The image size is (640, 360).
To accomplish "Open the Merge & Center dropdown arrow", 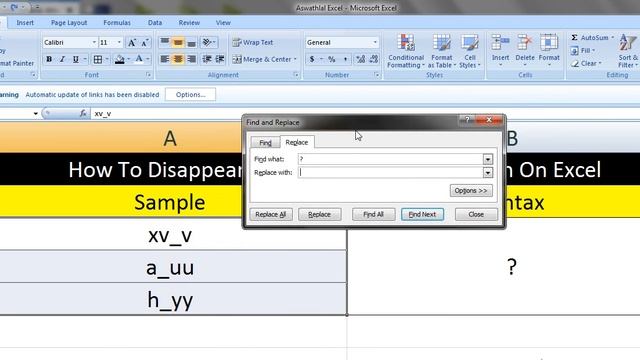I will (x=295, y=59).
